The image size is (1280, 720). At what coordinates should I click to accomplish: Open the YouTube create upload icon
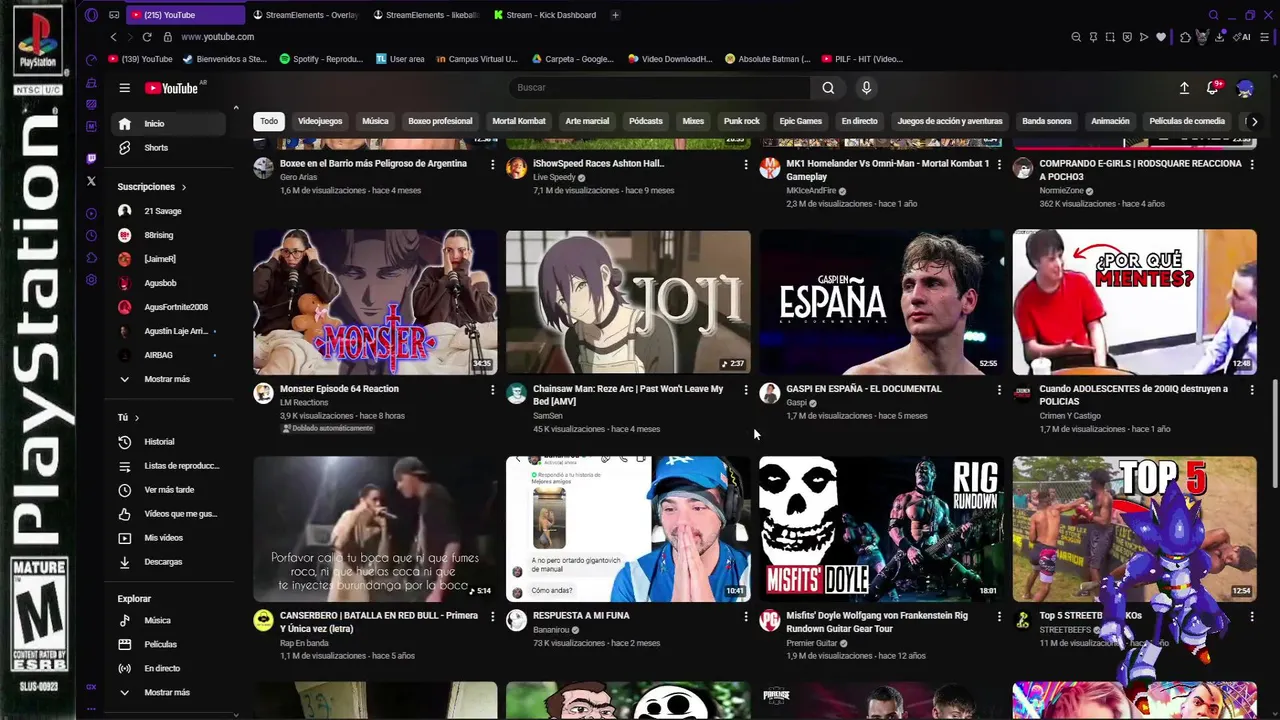1184,88
